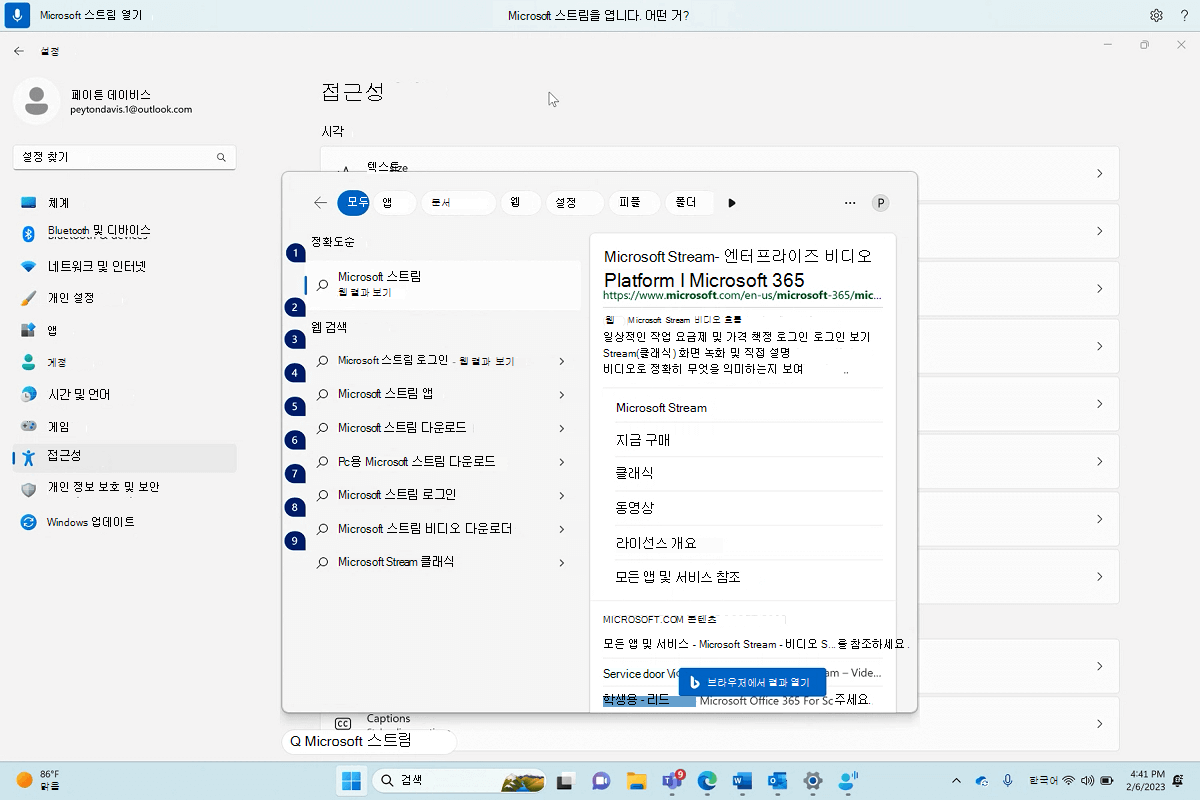Image resolution: width=1200 pixels, height=800 pixels.
Task: Open 네트워크 및 인터넷 settings
Action: [124, 267]
